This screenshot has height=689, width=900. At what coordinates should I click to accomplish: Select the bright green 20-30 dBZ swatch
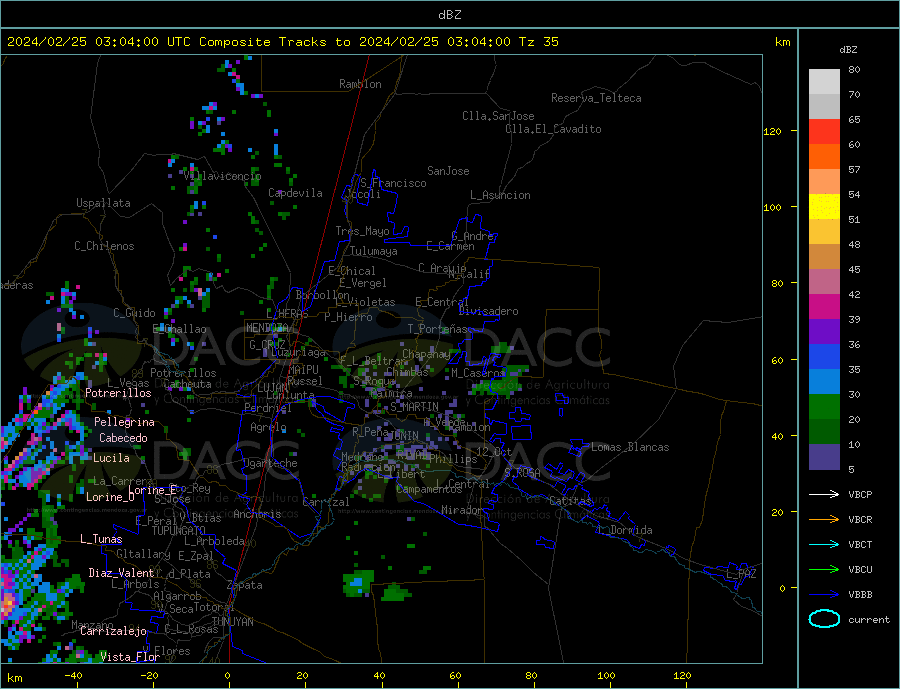click(x=824, y=407)
